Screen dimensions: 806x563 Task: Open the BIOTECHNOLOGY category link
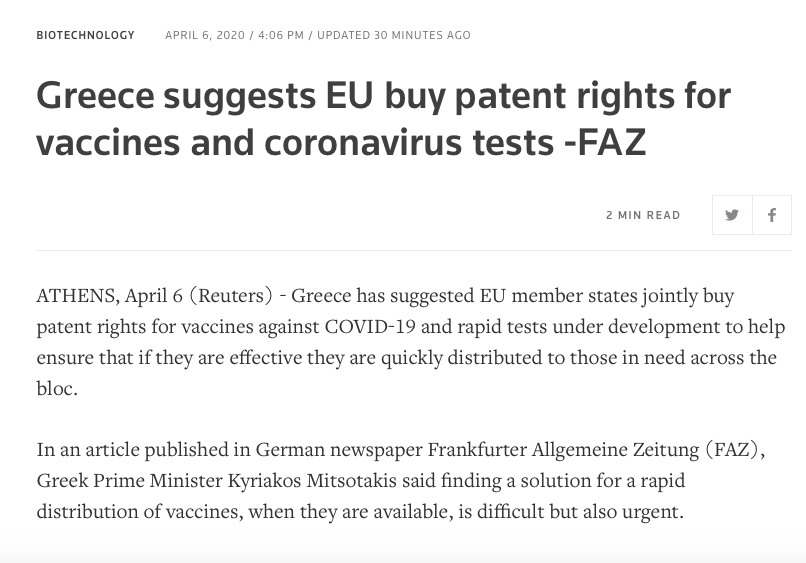[85, 35]
